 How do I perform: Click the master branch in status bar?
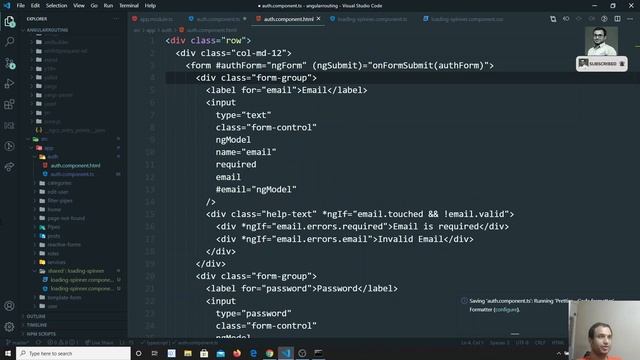[18, 343]
